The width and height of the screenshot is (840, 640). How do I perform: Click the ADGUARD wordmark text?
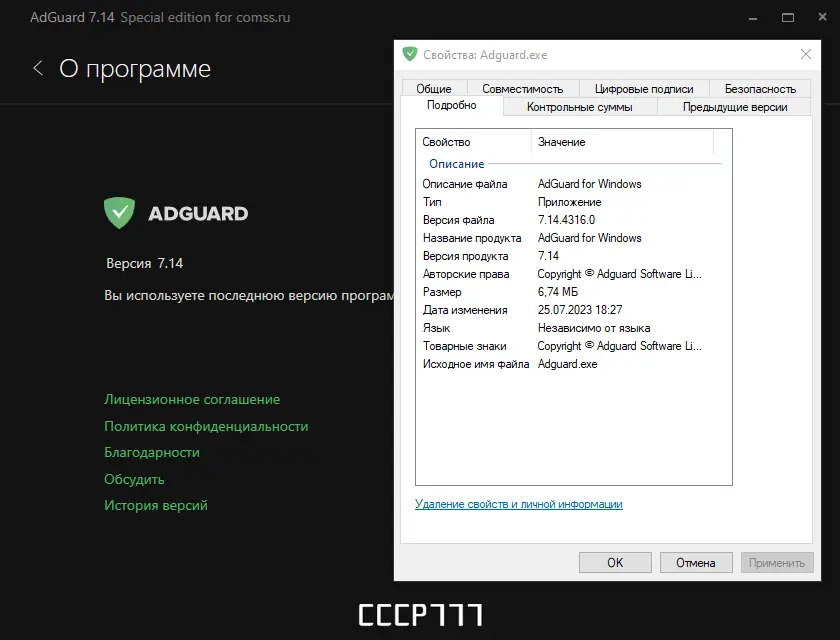point(198,214)
